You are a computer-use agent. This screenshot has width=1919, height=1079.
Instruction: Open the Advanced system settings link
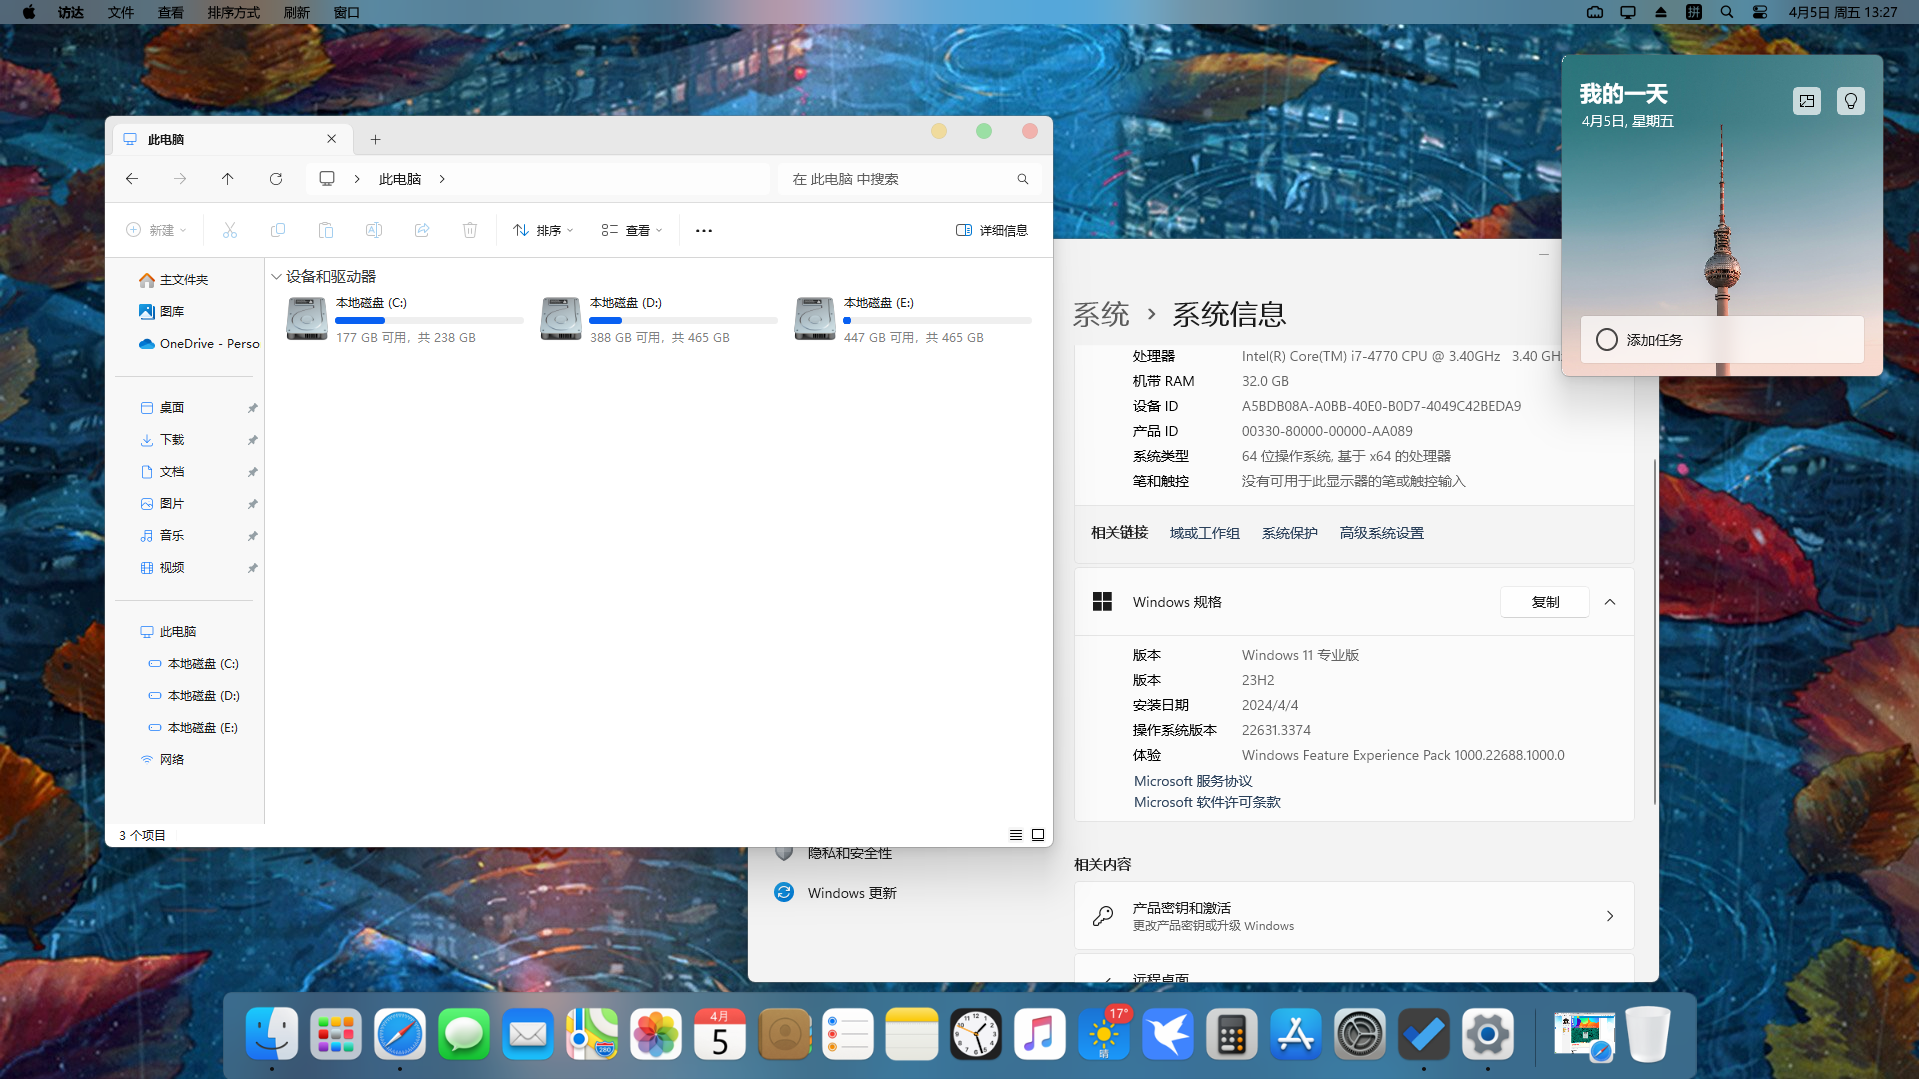pos(1381,533)
